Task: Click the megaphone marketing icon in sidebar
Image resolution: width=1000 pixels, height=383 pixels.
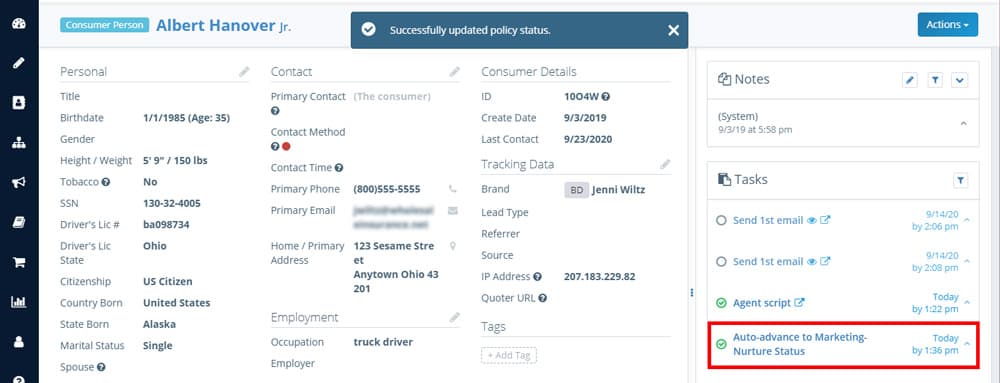Action: [18, 182]
